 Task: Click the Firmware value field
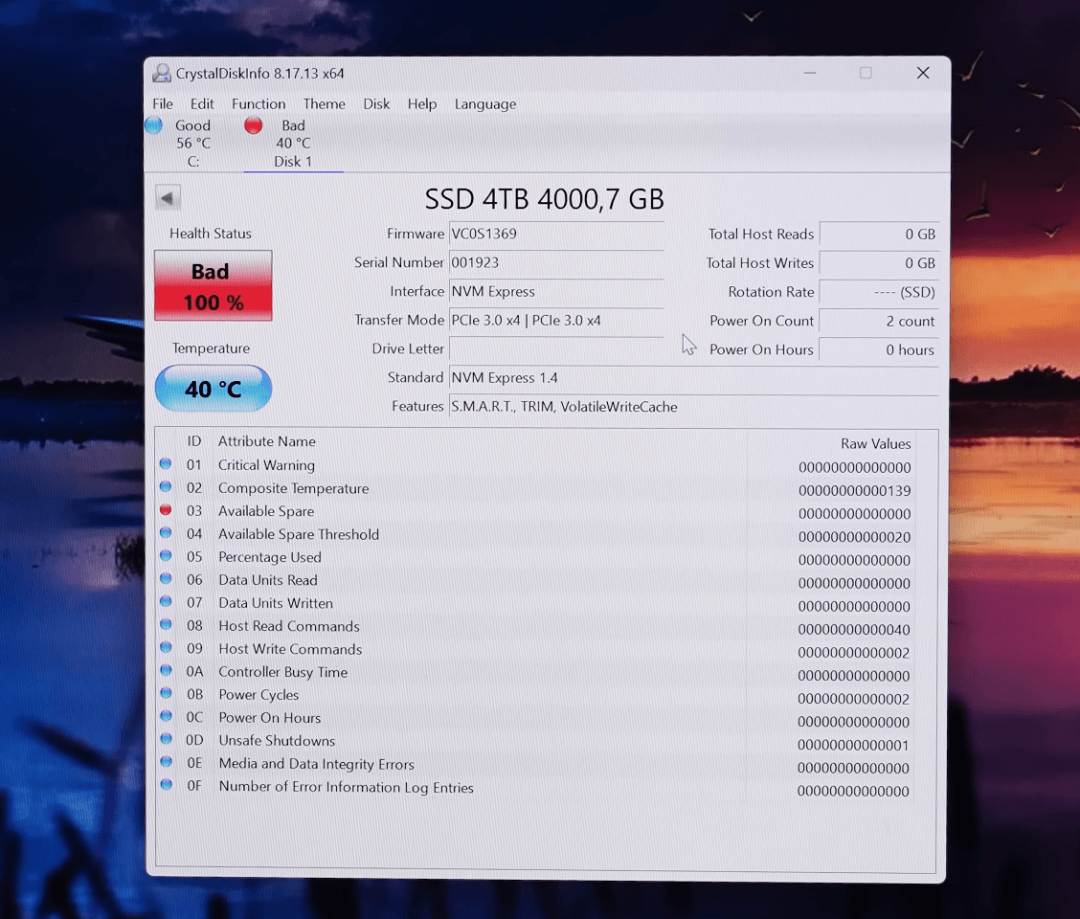click(x=555, y=234)
